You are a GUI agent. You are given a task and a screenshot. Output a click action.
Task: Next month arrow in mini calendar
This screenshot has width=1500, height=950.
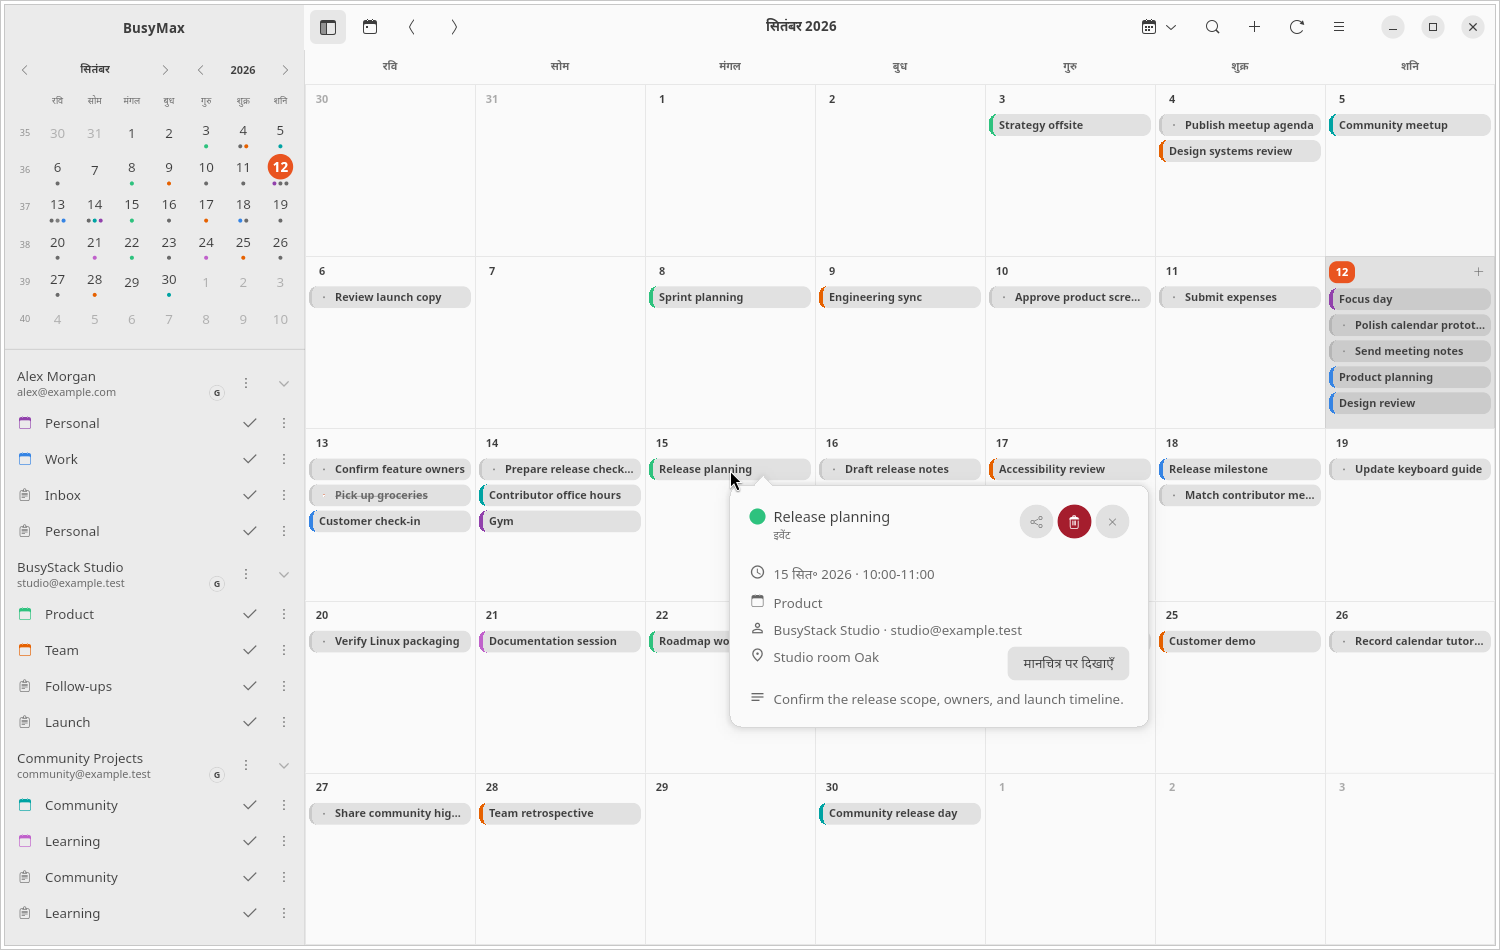click(x=165, y=70)
